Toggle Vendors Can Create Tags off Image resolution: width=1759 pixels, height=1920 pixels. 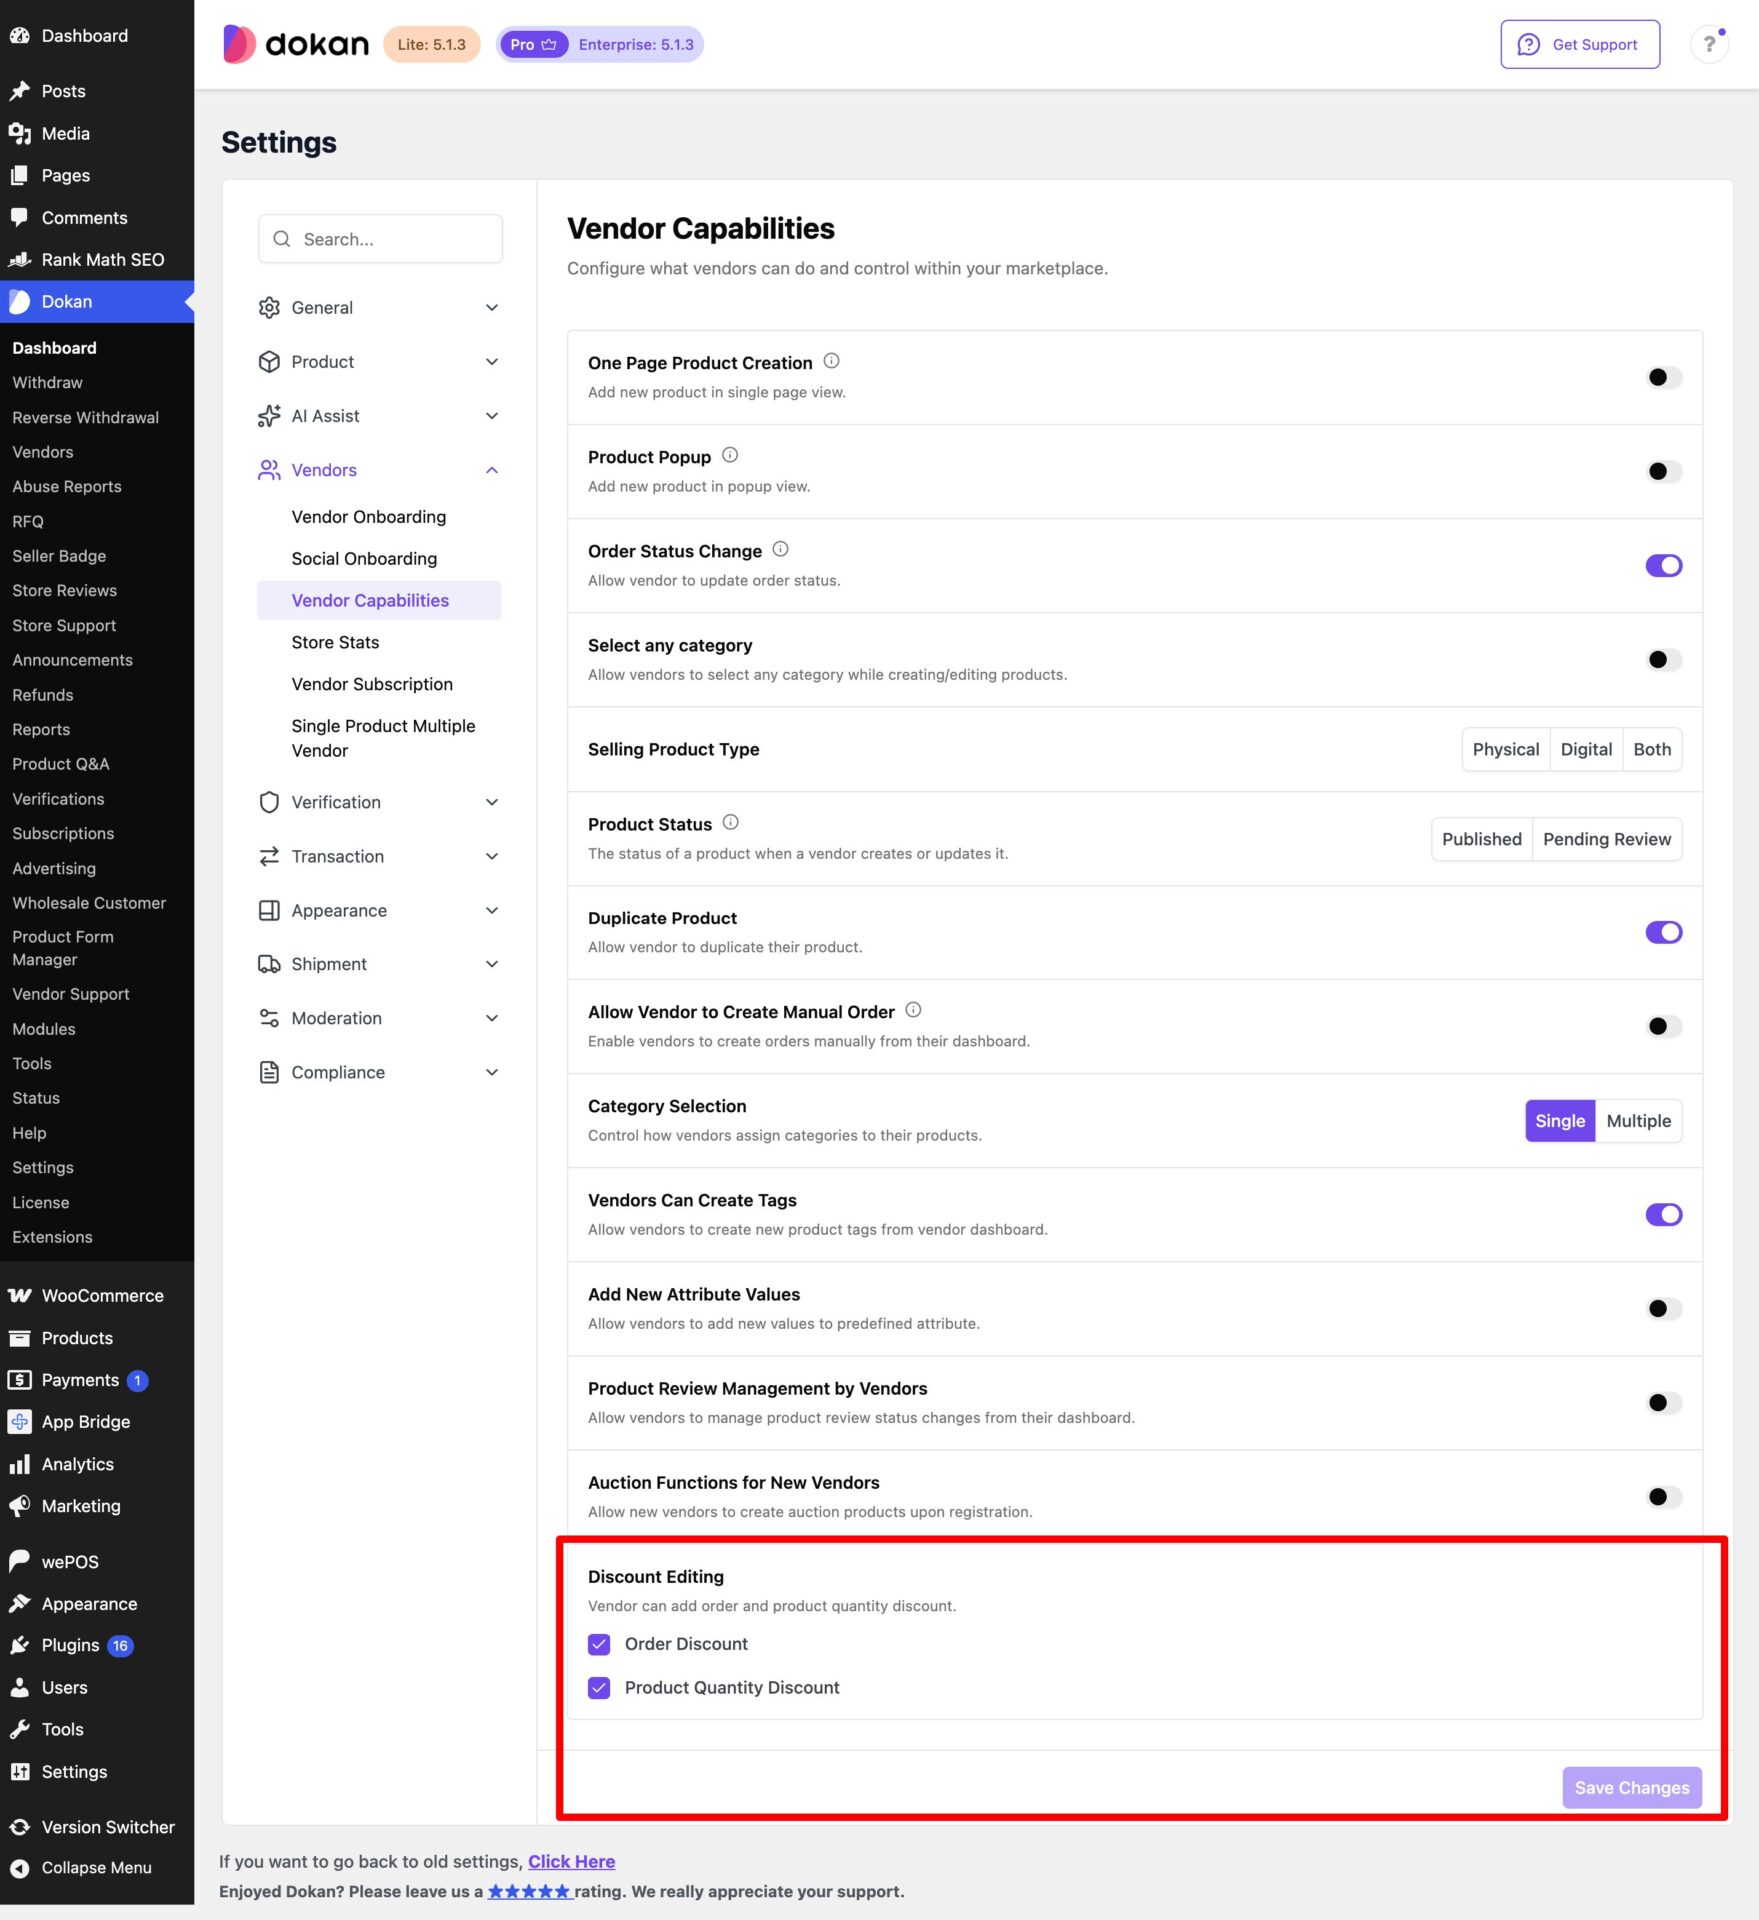[1663, 1214]
